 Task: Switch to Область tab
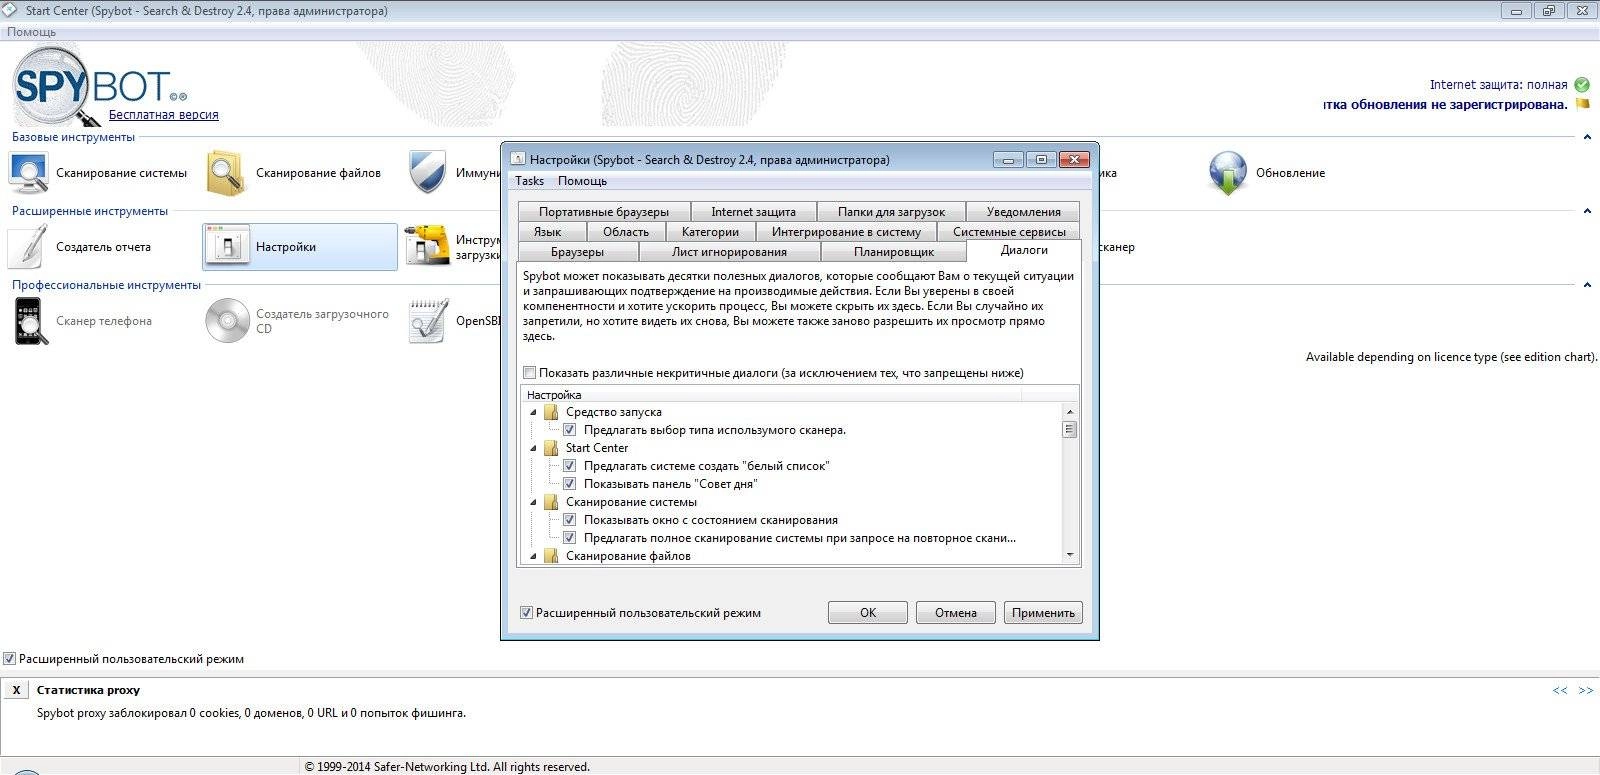click(x=626, y=232)
